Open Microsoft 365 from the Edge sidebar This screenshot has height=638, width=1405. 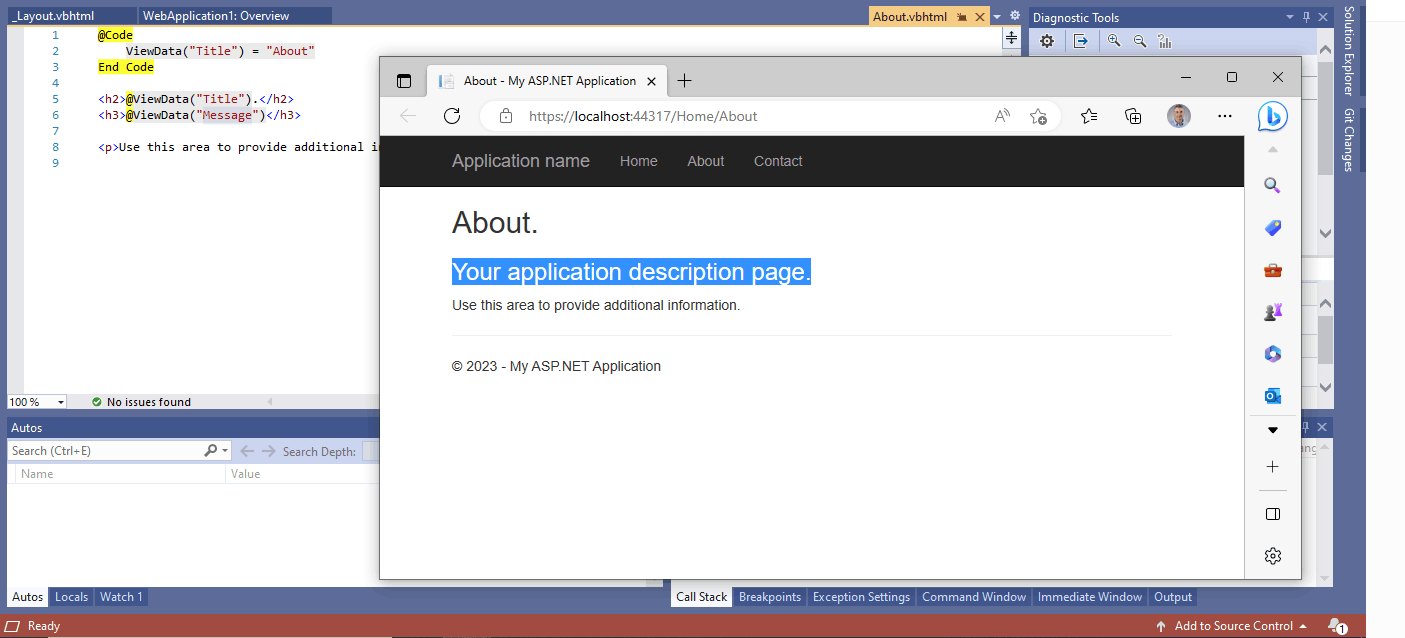(1272, 353)
